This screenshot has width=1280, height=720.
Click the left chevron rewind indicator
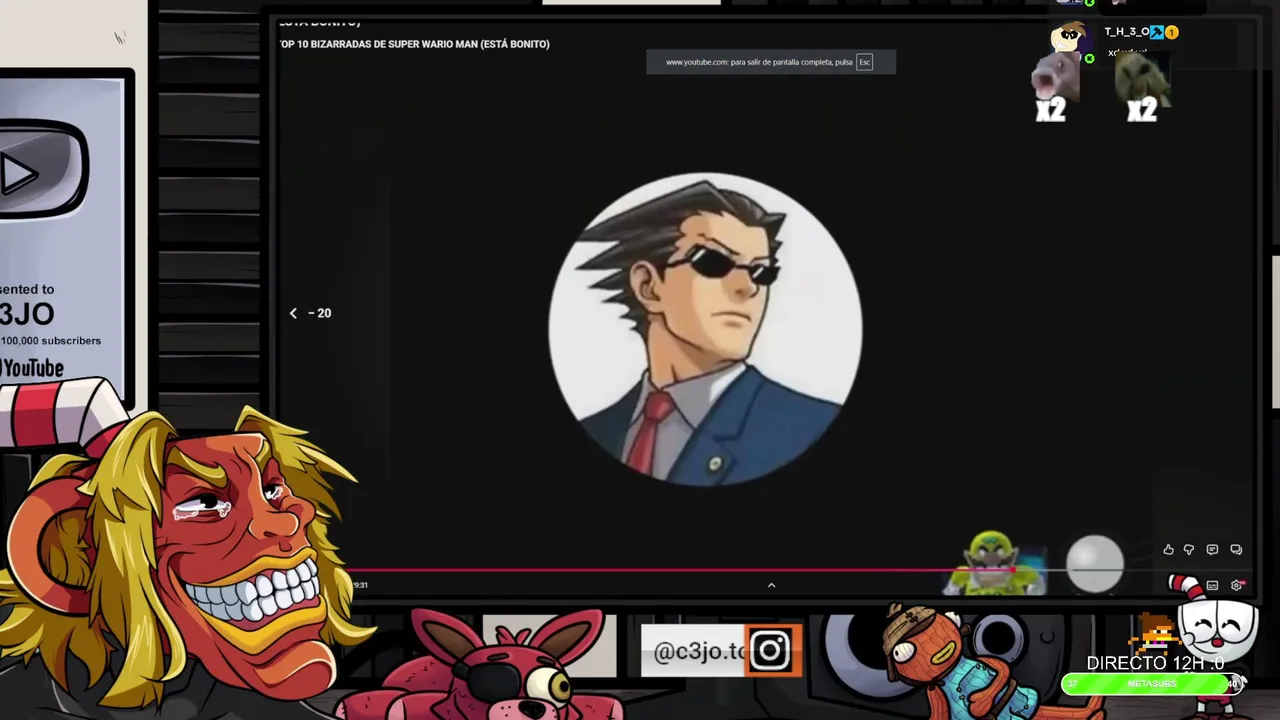[293, 313]
